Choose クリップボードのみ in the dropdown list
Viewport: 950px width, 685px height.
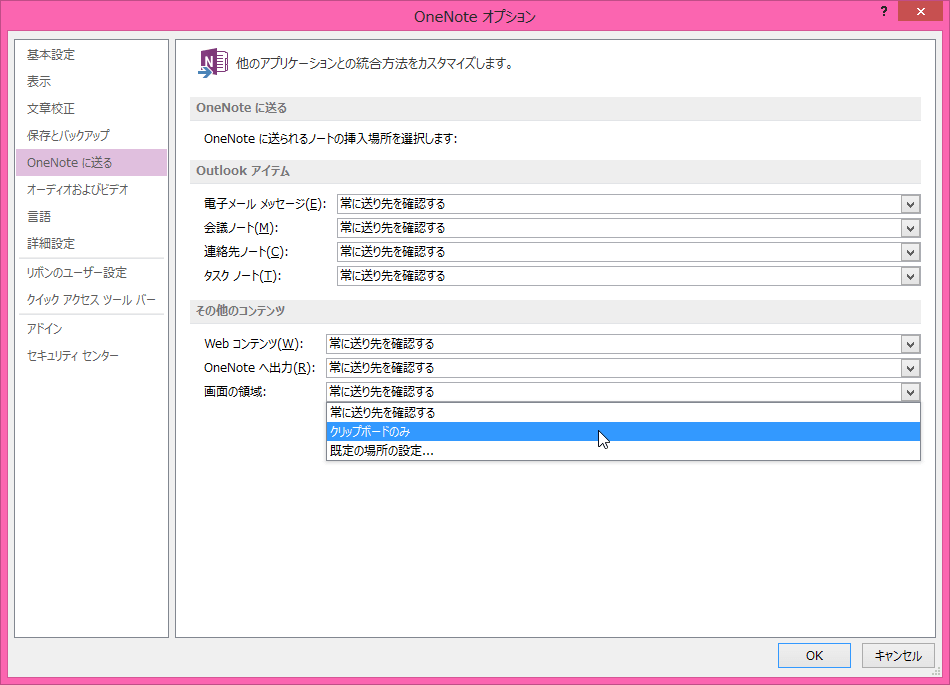click(623, 432)
